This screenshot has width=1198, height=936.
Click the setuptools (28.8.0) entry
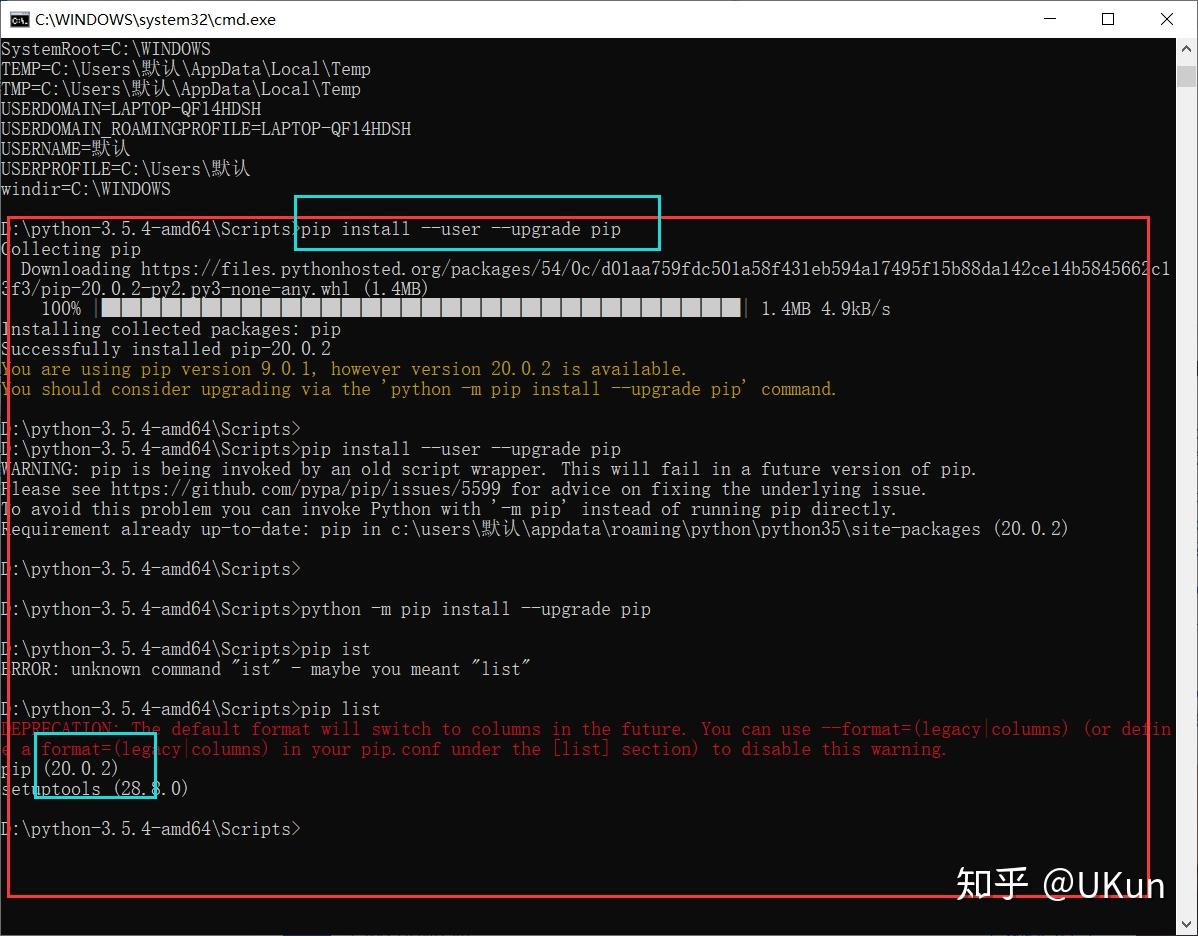click(95, 788)
